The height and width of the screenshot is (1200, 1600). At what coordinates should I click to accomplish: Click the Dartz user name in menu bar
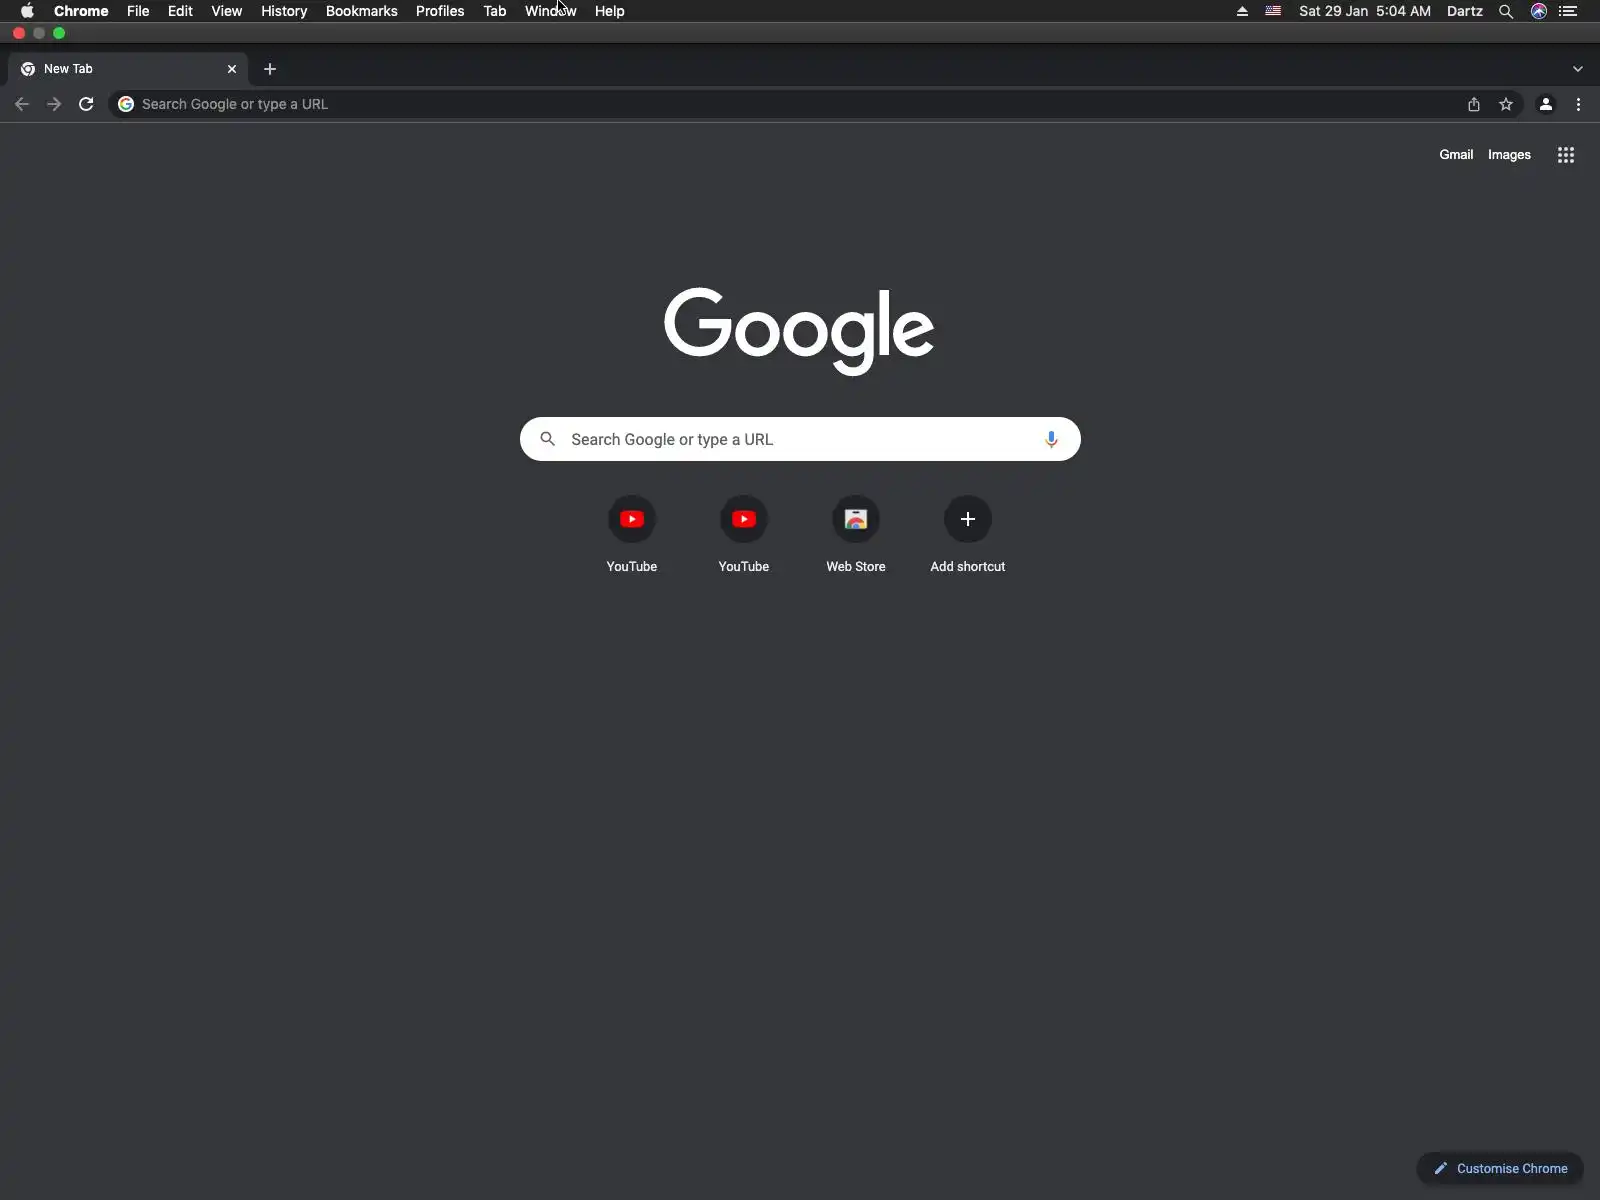click(x=1465, y=11)
